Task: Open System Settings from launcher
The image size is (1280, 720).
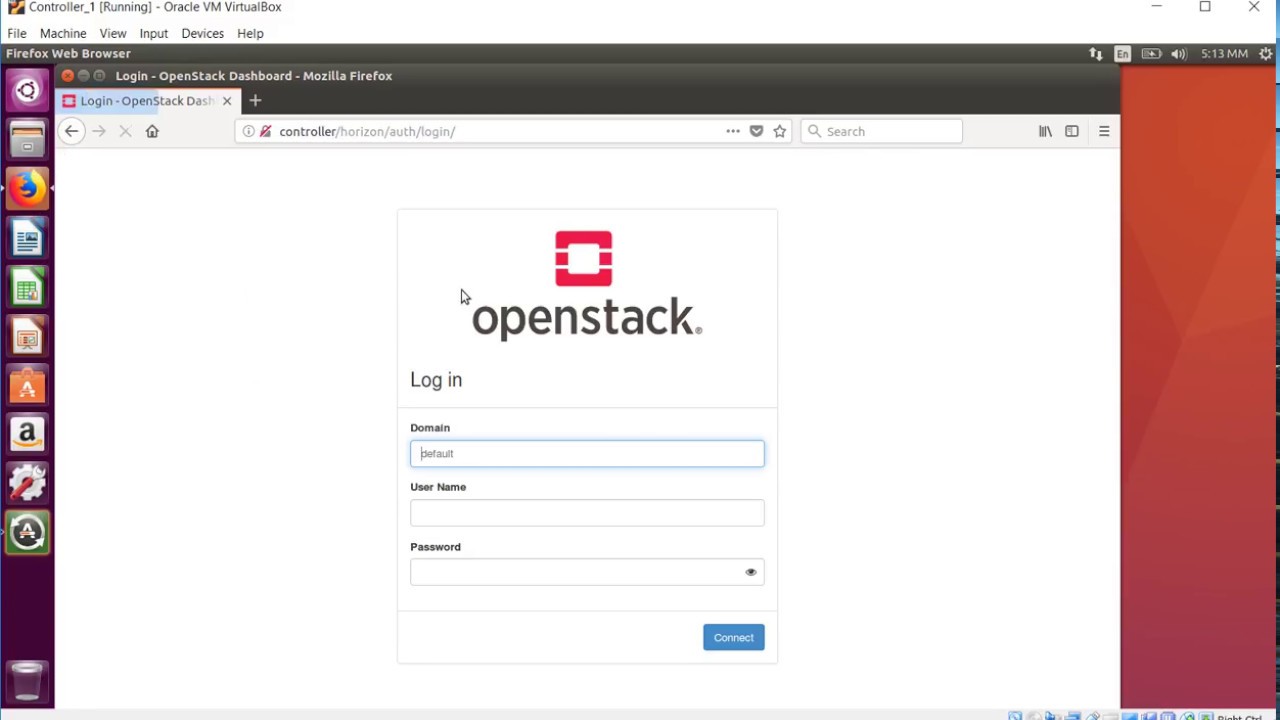Action: (x=27, y=483)
